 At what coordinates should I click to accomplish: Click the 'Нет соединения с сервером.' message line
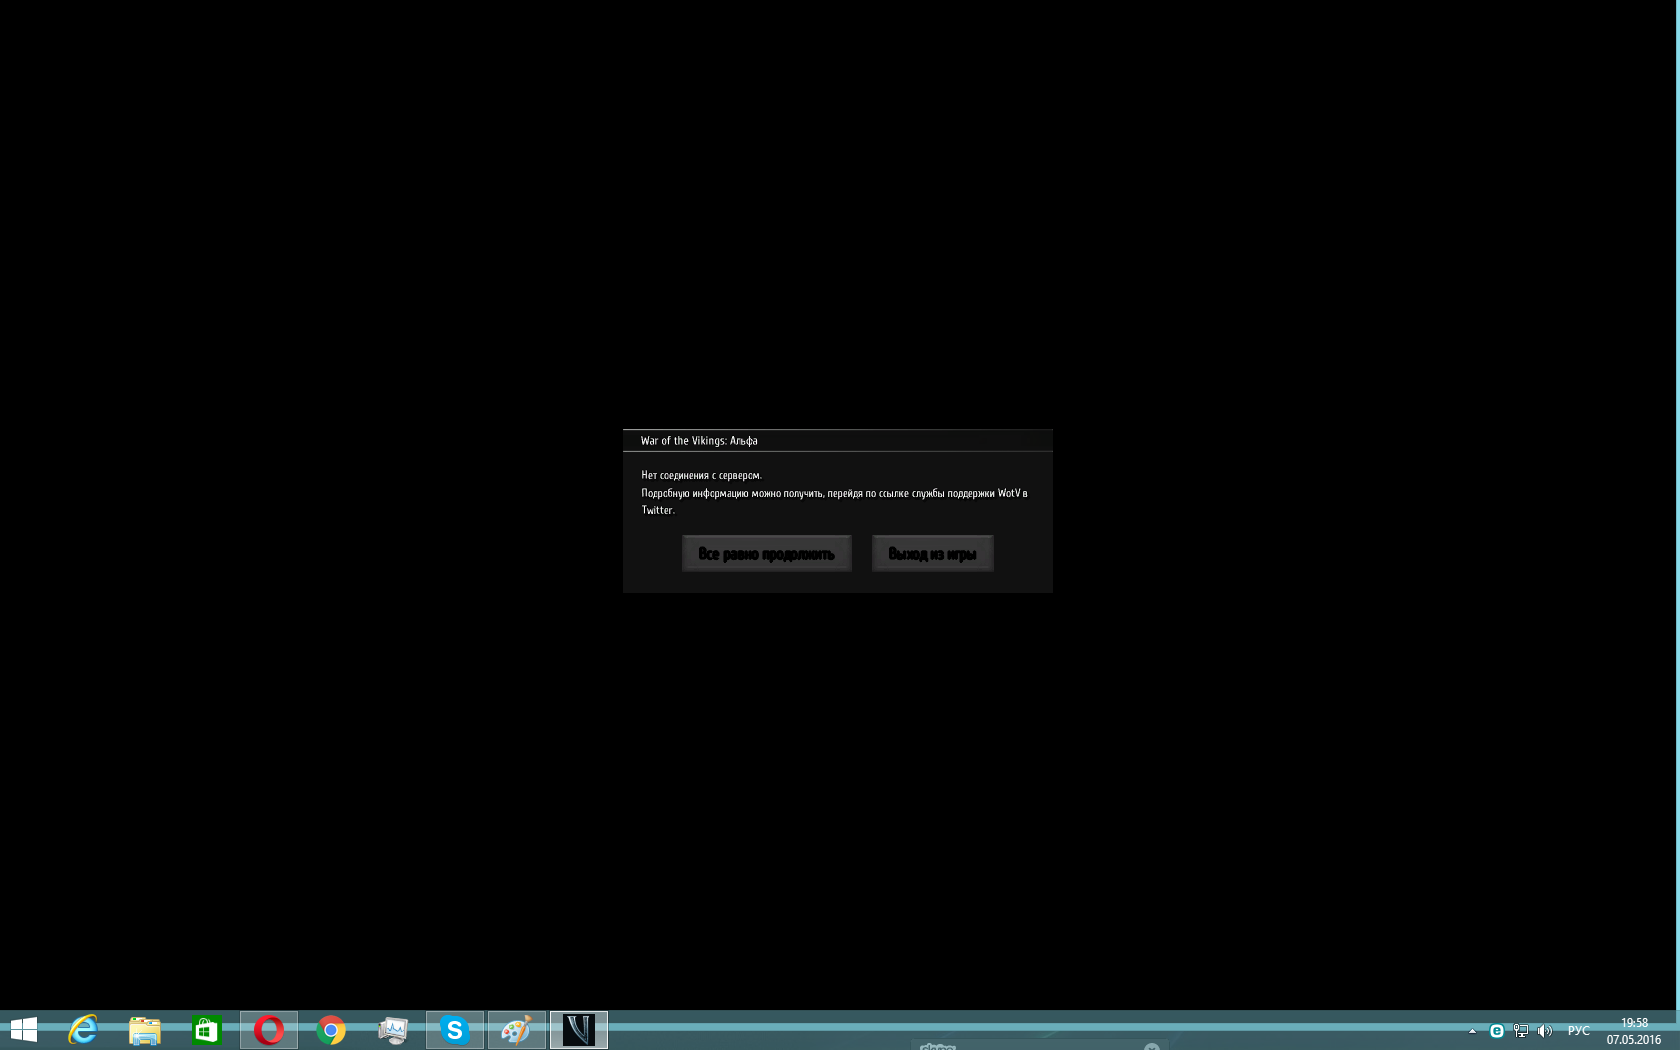click(701, 476)
